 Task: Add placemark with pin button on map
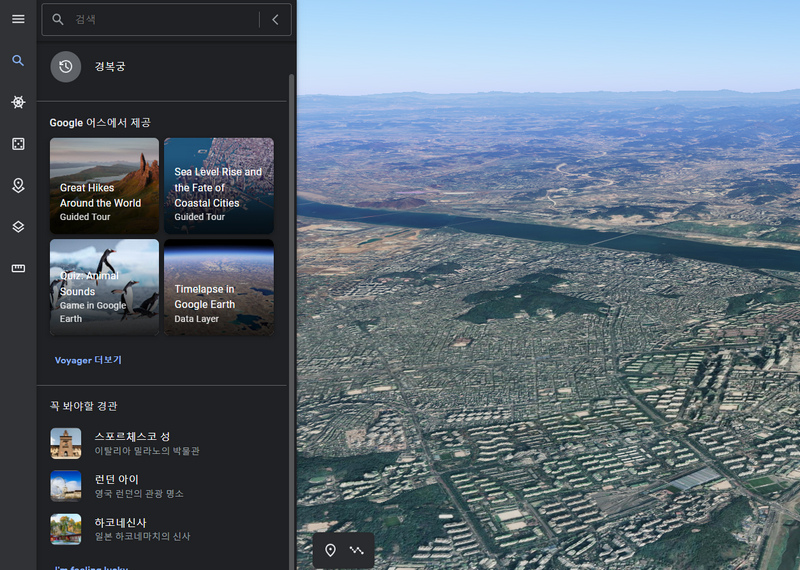click(331, 550)
